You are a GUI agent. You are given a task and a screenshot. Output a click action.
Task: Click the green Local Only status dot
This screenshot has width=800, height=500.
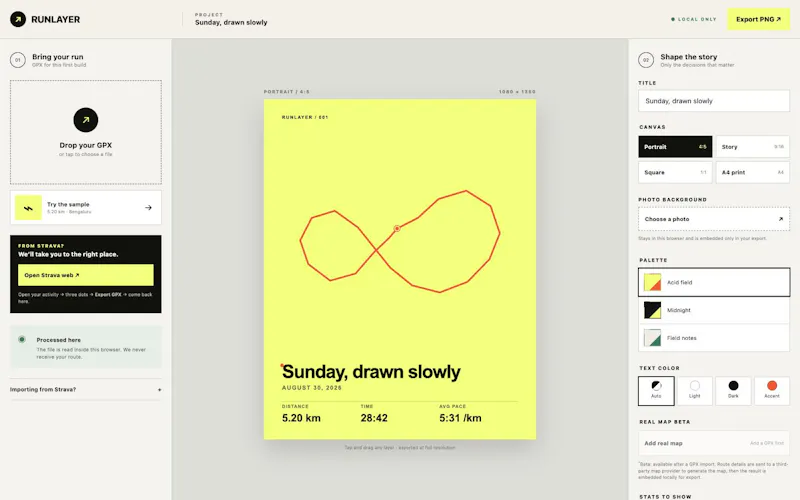(x=673, y=19)
